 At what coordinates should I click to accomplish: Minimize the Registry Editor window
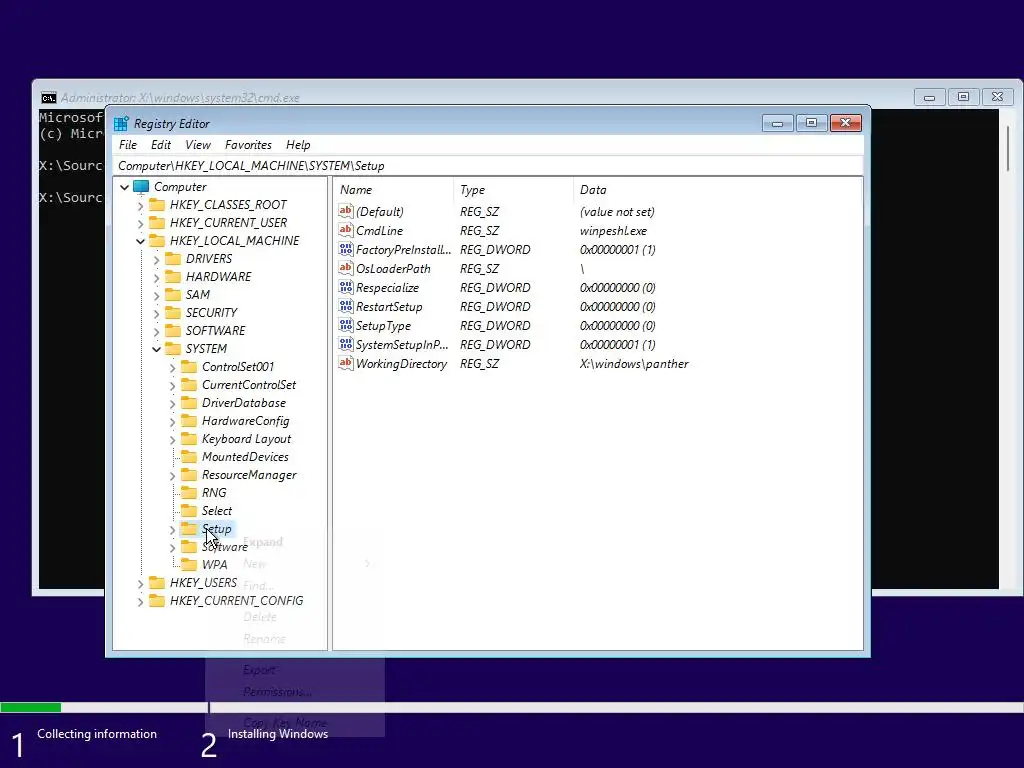[x=777, y=123]
